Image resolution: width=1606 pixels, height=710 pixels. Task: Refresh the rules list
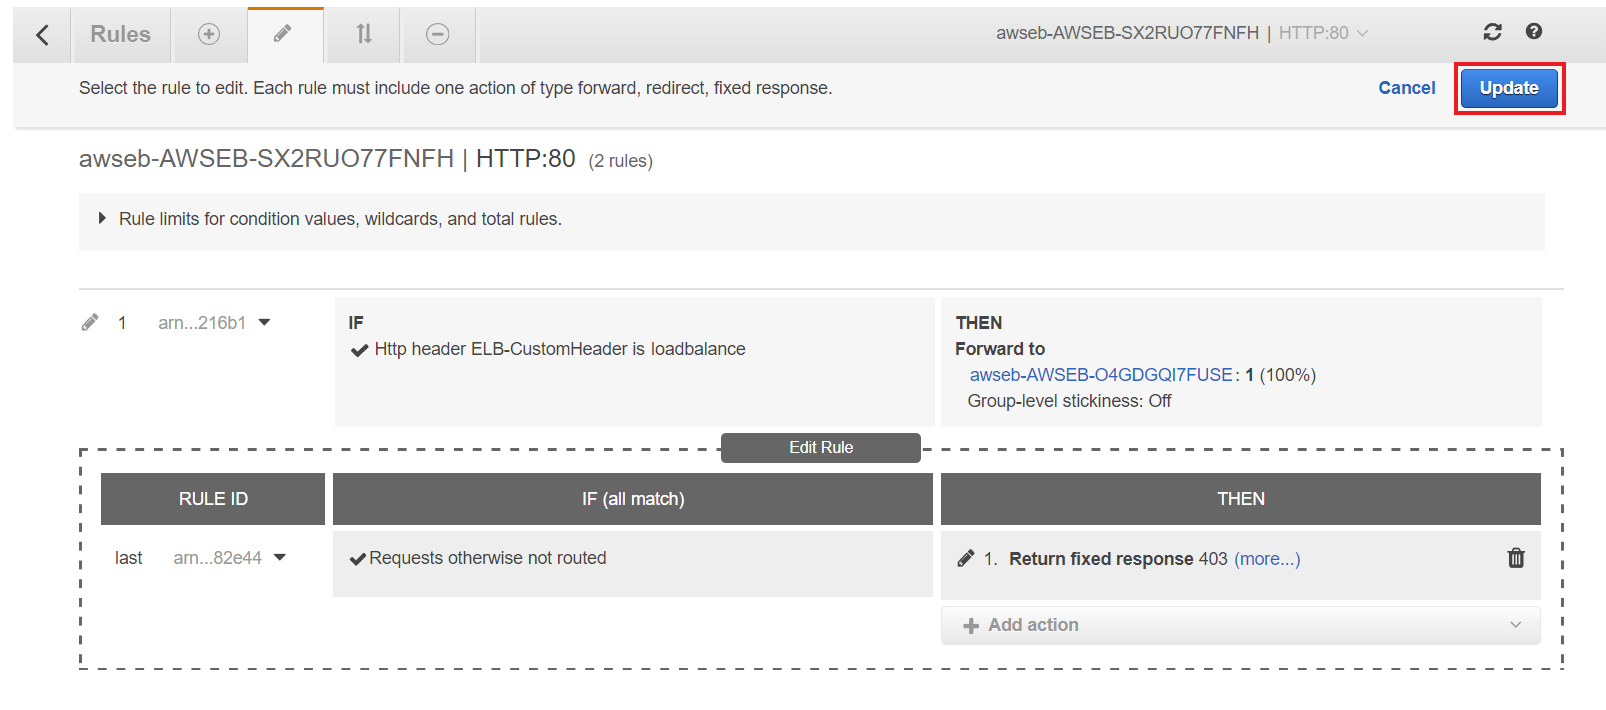(1492, 31)
